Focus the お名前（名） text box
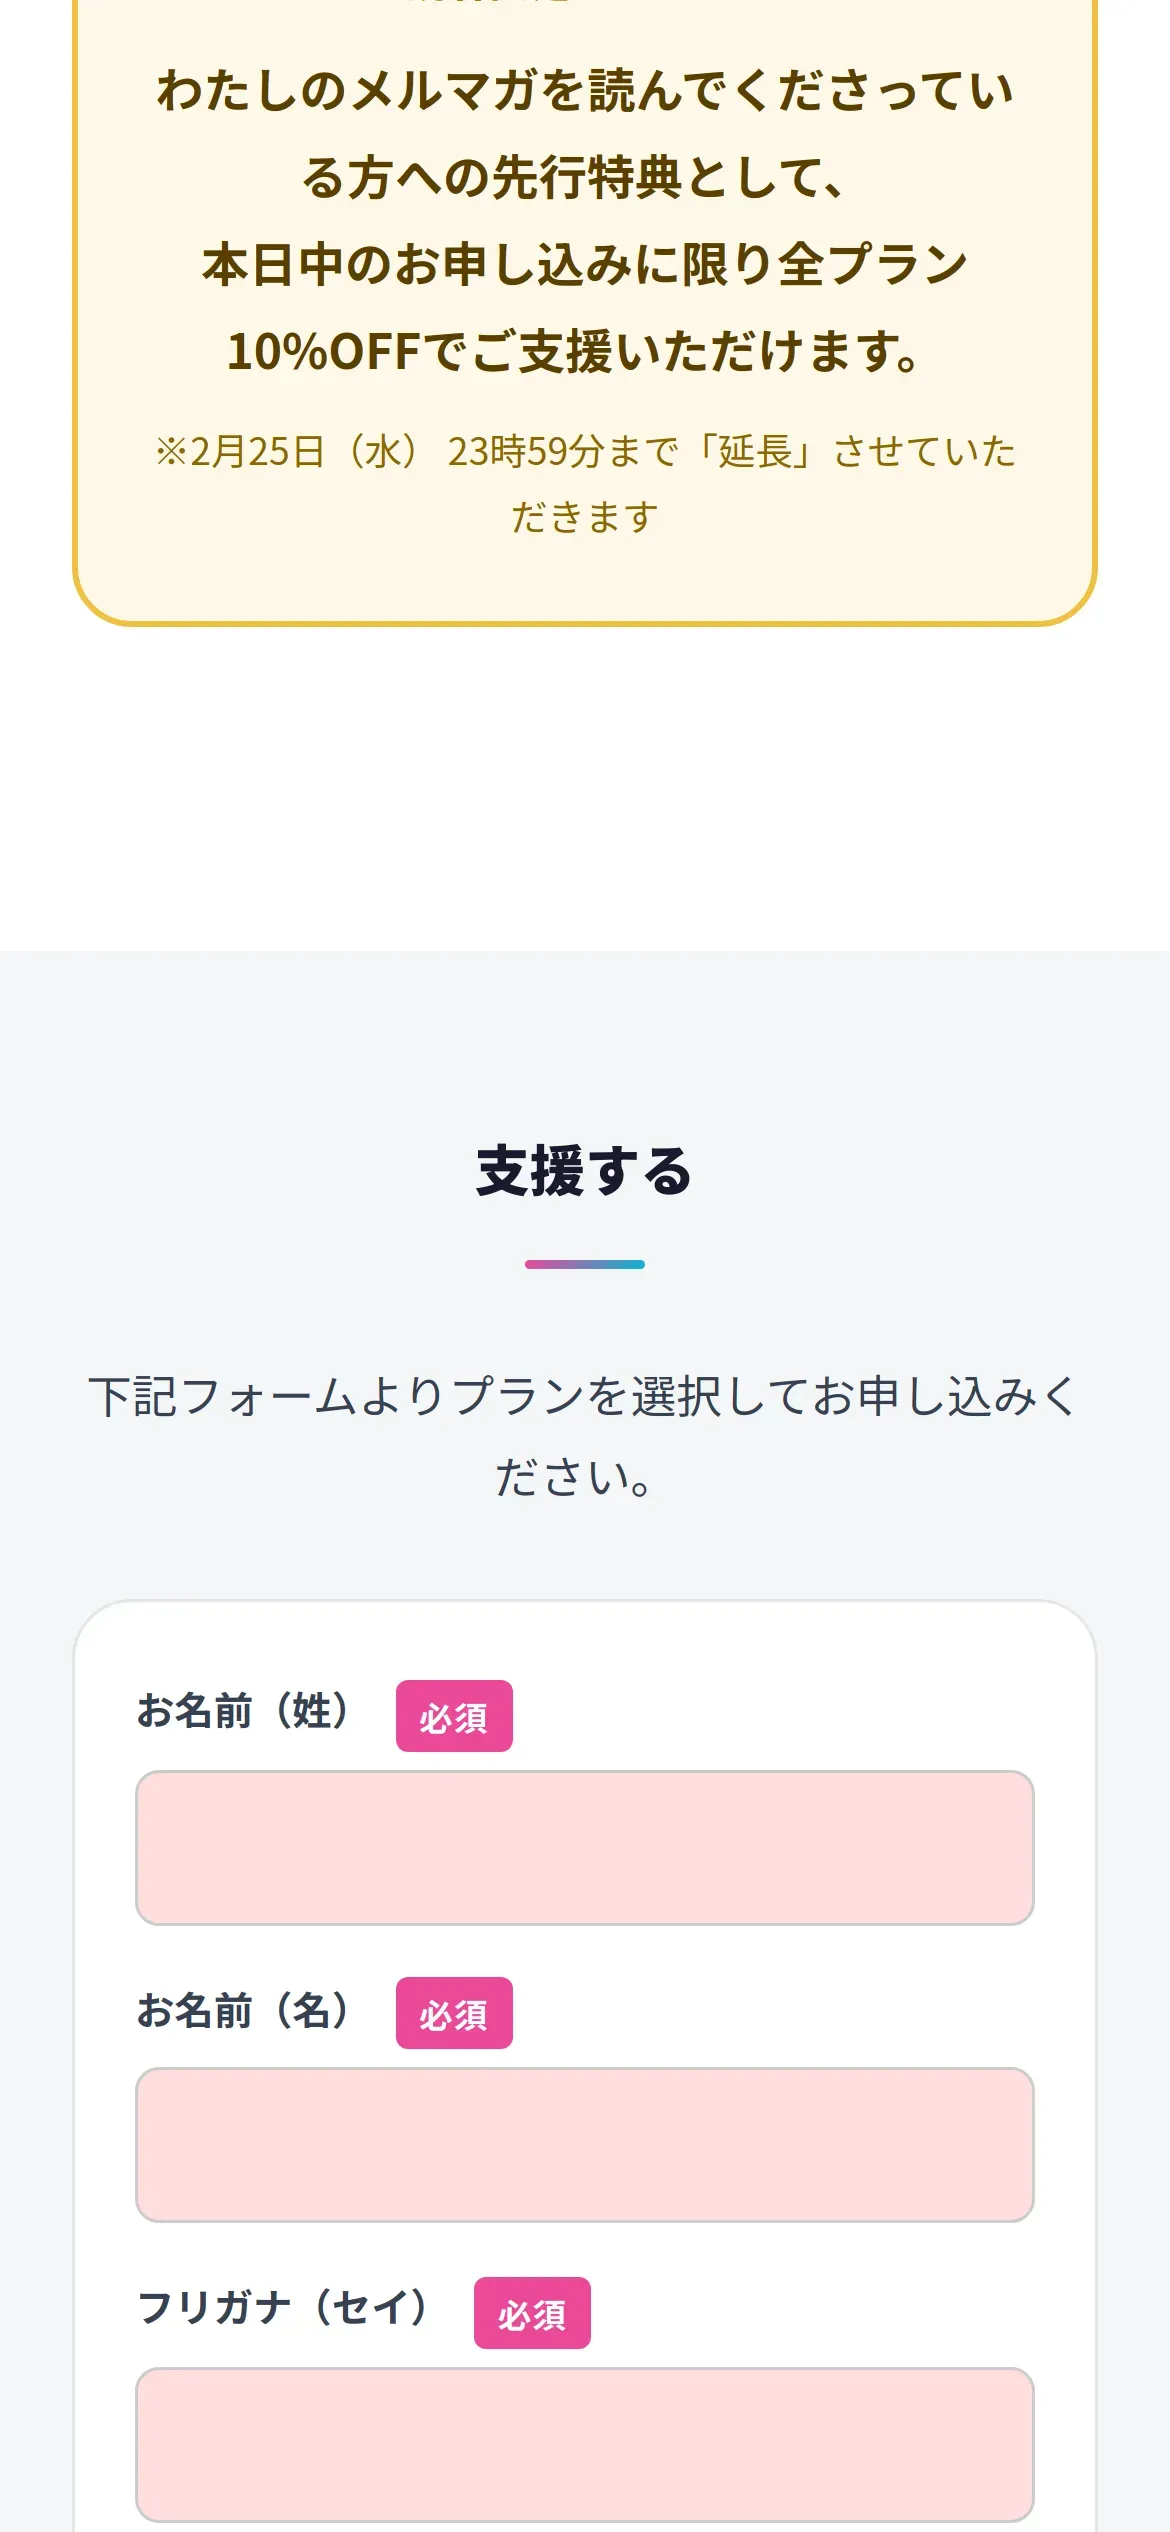This screenshot has width=1170, height=2532. [584, 2144]
